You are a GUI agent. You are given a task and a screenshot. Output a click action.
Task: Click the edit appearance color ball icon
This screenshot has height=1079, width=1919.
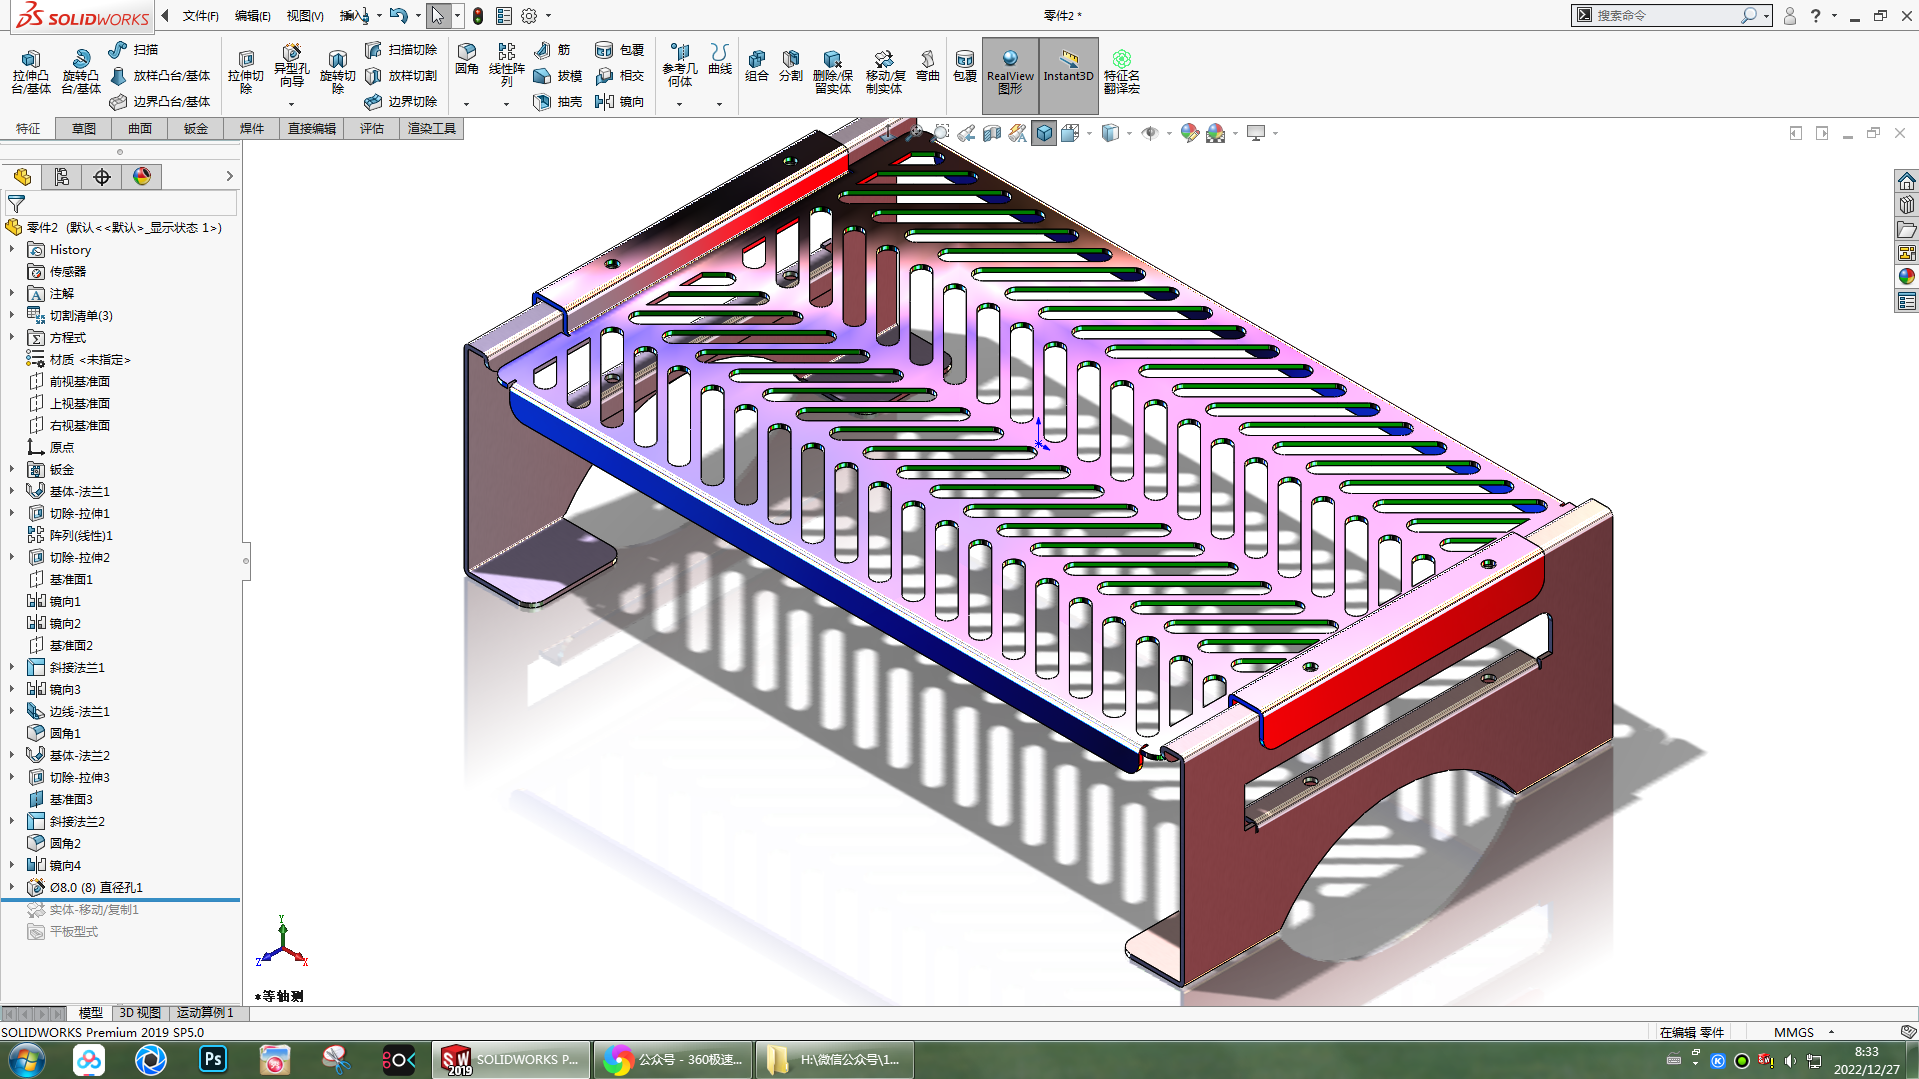click(1189, 133)
